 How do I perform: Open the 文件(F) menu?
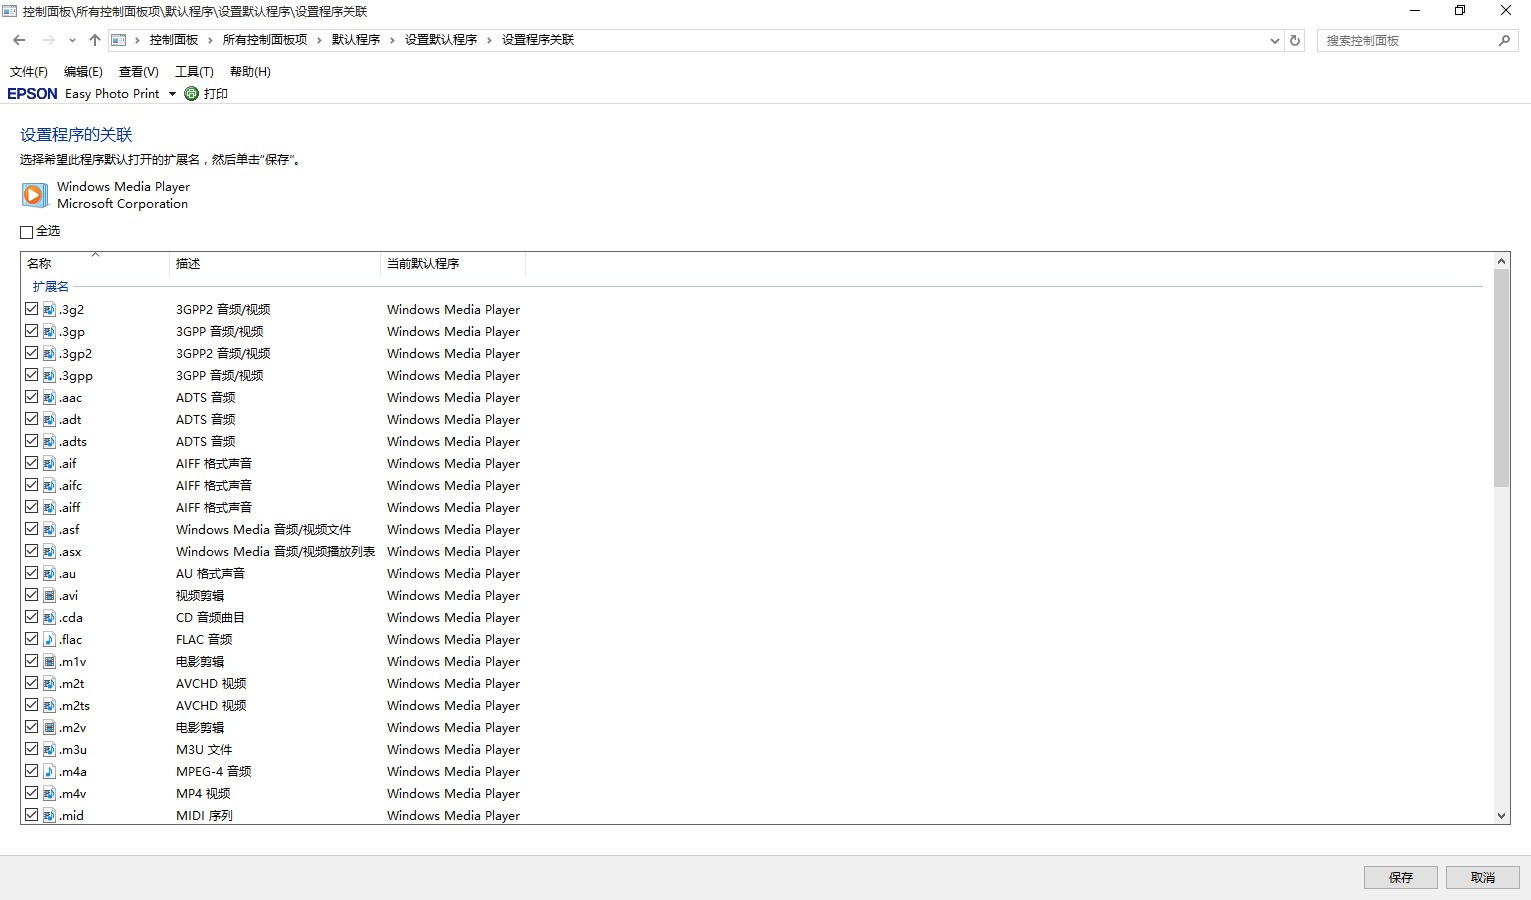pyautogui.click(x=28, y=71)
